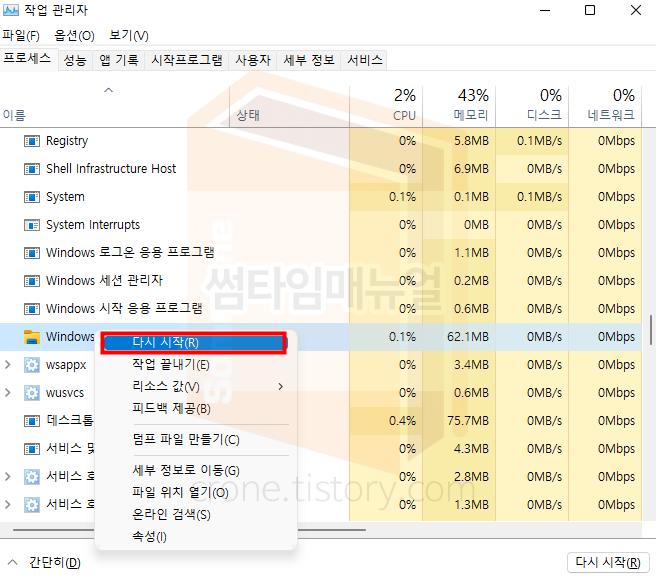This screenshot has width=656, height=581.
Task: Switch to the 앱 기록 tab
Action: [118, 60]
